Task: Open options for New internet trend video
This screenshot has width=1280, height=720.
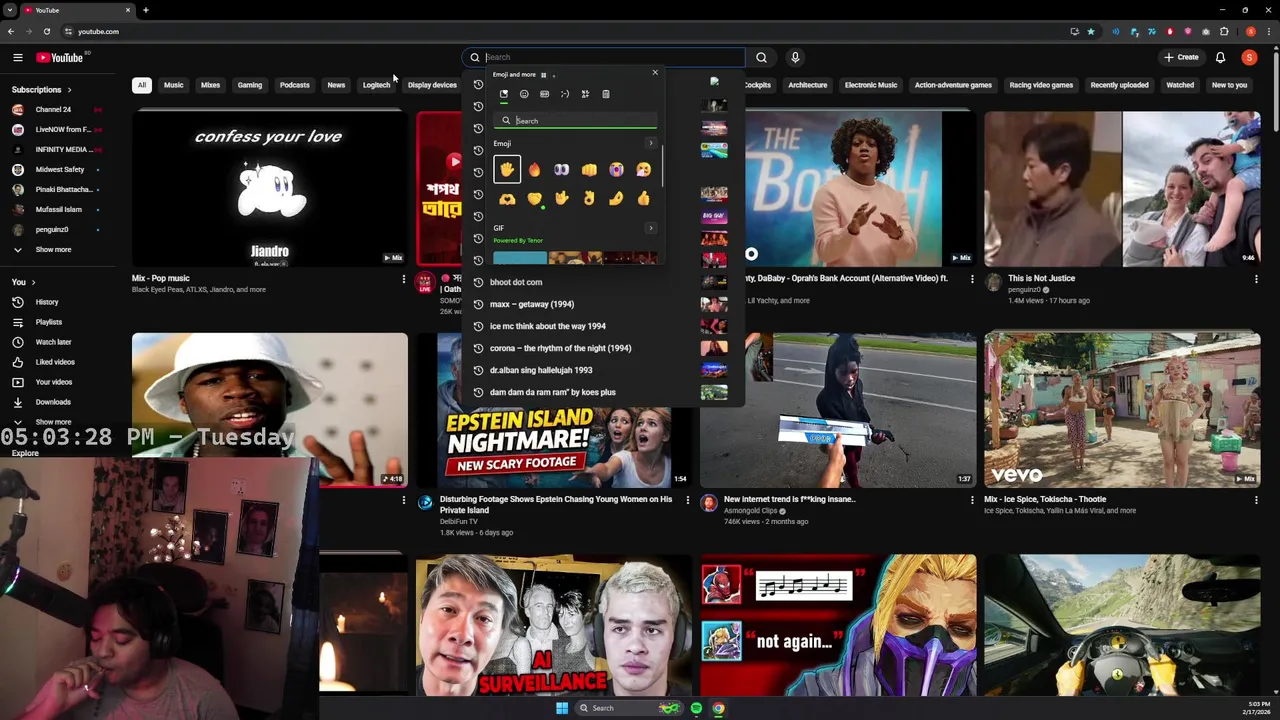Action: point(972,500)
